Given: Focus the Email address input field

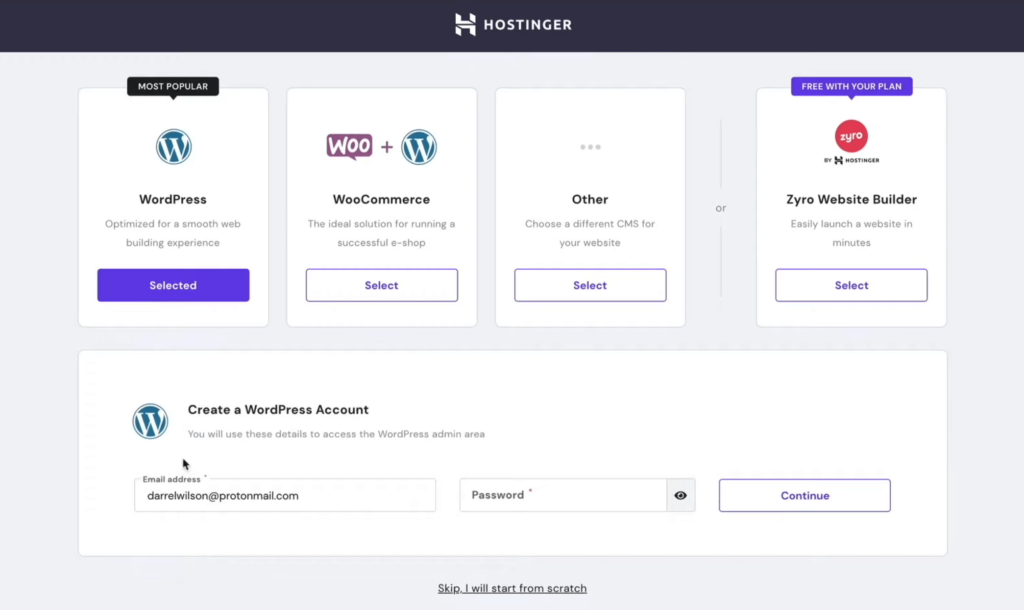Looking at the screenshot, I should click(x=285, y=495).
